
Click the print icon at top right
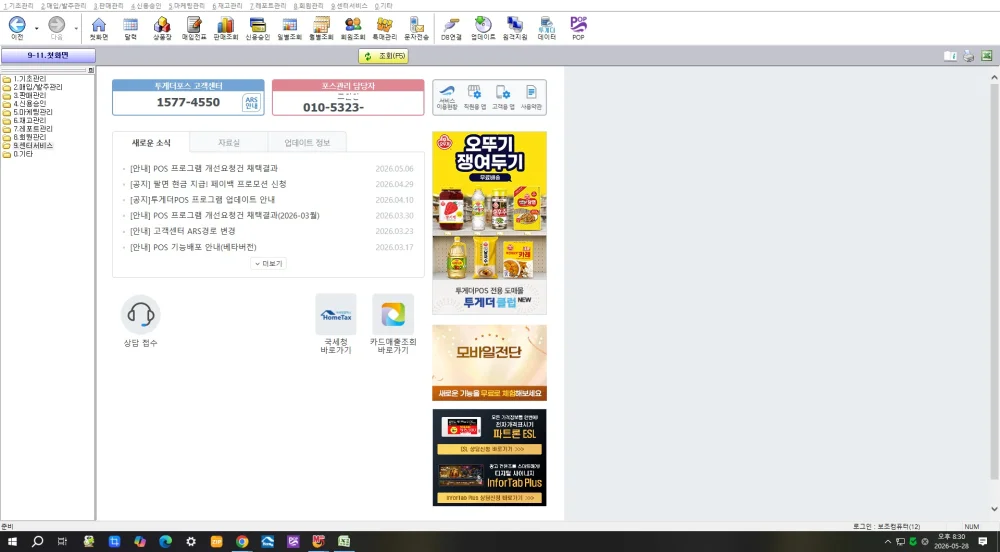(x=968, y=56)
